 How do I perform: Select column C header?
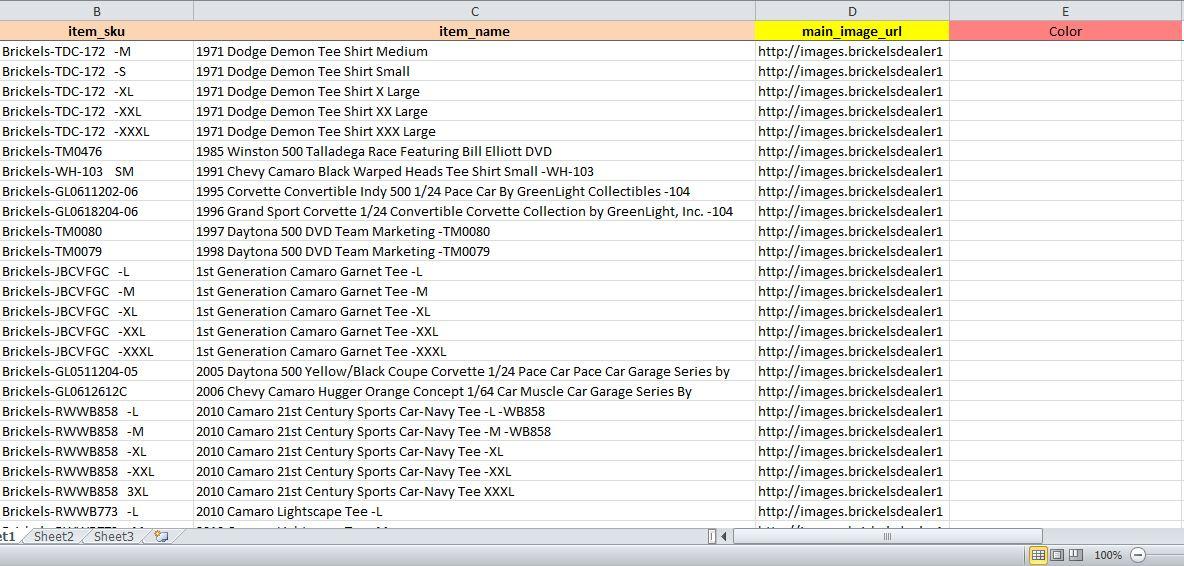[474, 11]
